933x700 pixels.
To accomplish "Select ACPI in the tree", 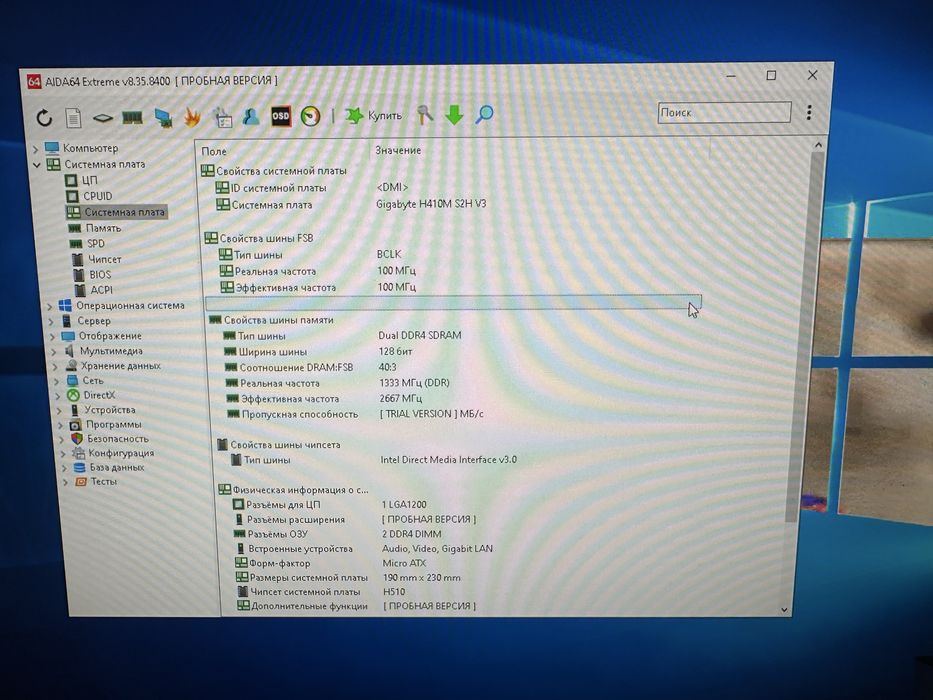I will click(101, 290).
